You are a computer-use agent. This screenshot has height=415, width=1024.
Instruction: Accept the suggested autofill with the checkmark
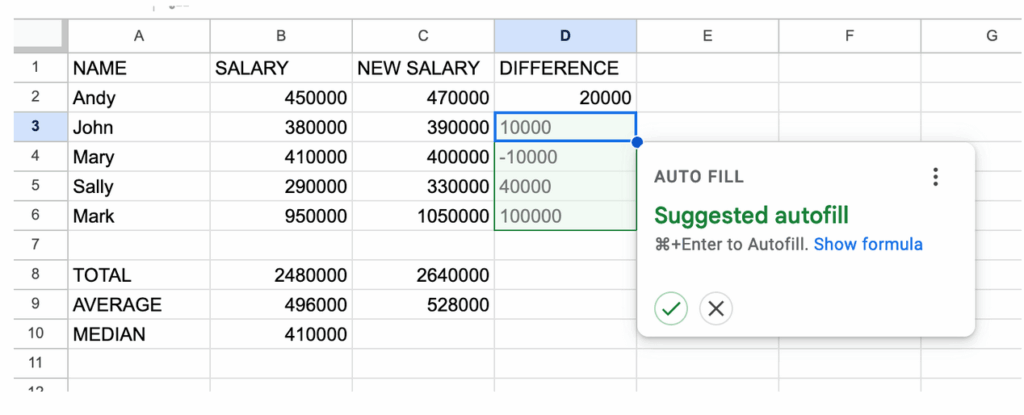click(671, 309)
